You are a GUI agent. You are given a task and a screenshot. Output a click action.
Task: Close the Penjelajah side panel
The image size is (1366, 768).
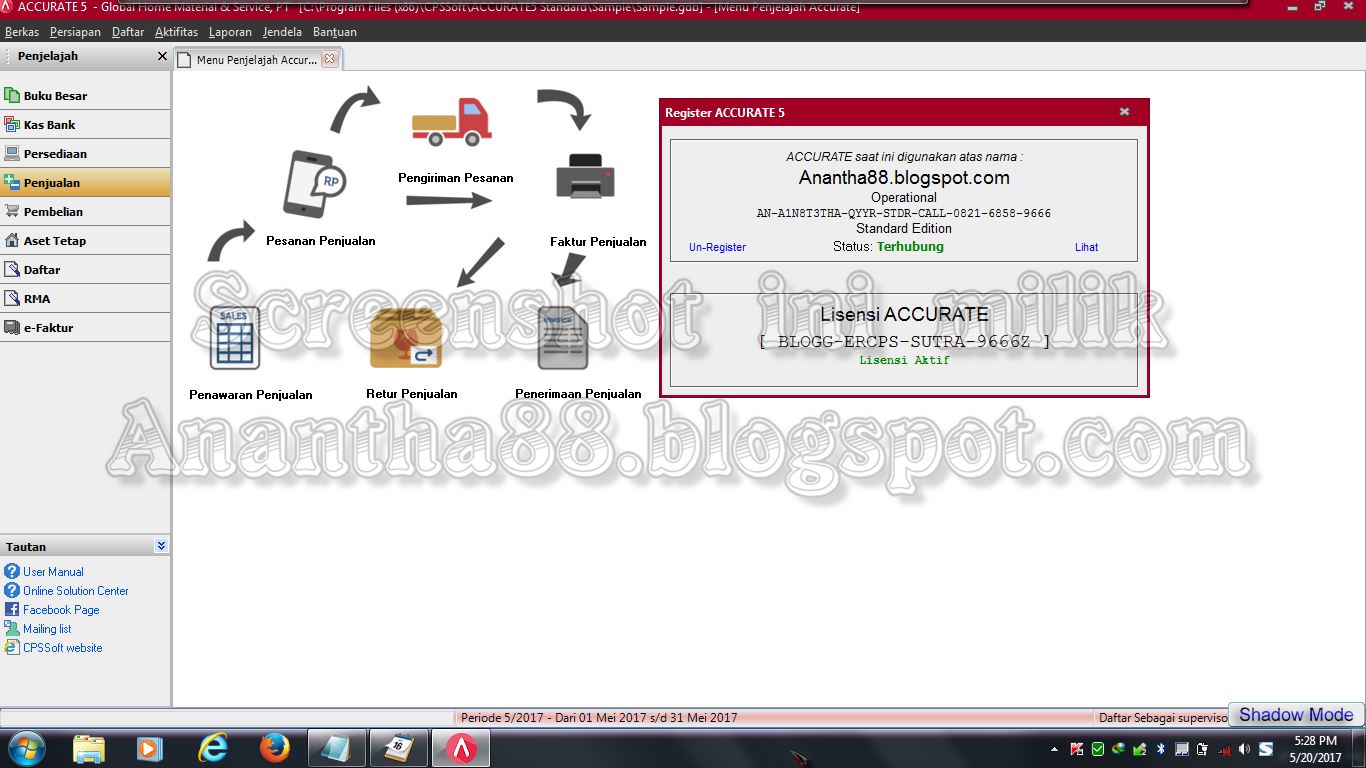pos(162,56)
